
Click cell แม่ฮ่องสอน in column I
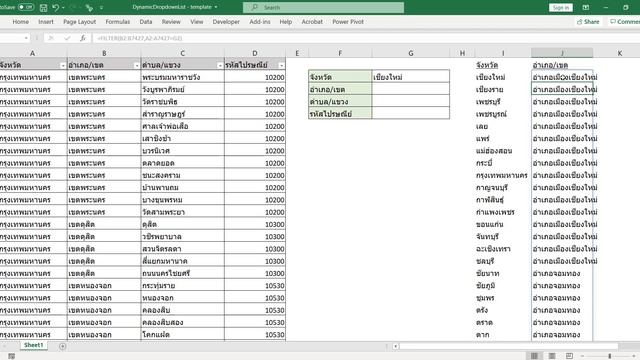[x=503, y=151]
